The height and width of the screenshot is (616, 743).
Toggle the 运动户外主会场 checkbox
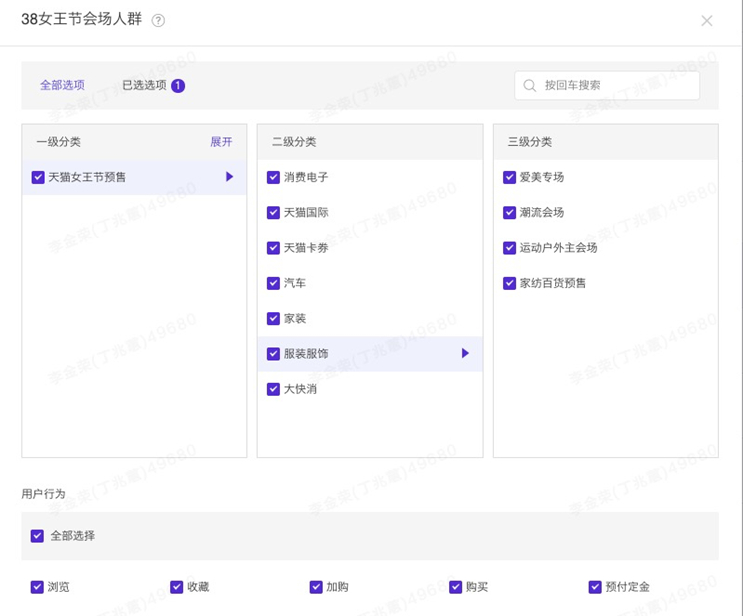point(509,248)
